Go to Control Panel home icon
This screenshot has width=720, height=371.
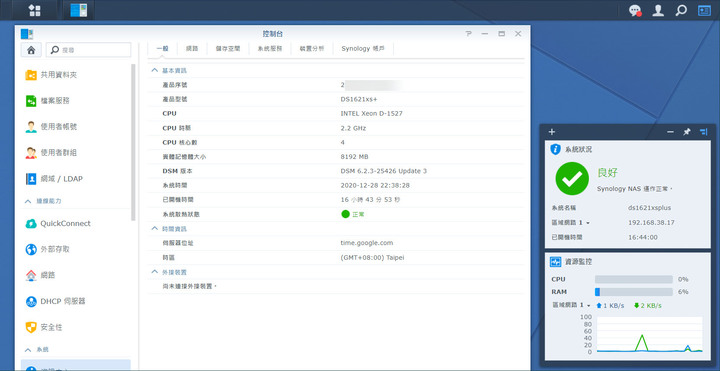coord(31,50)
